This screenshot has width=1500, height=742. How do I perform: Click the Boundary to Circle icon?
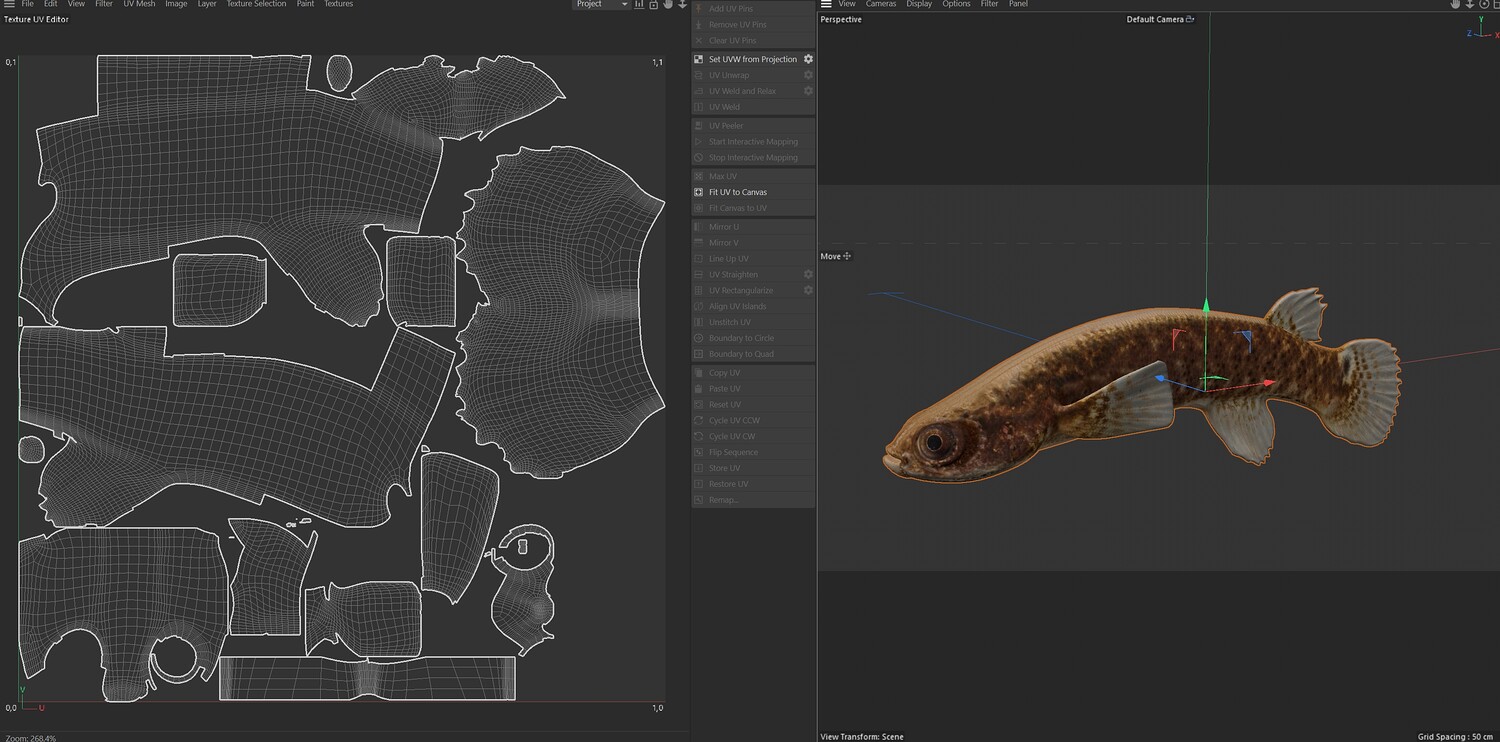tap(698, 338)
